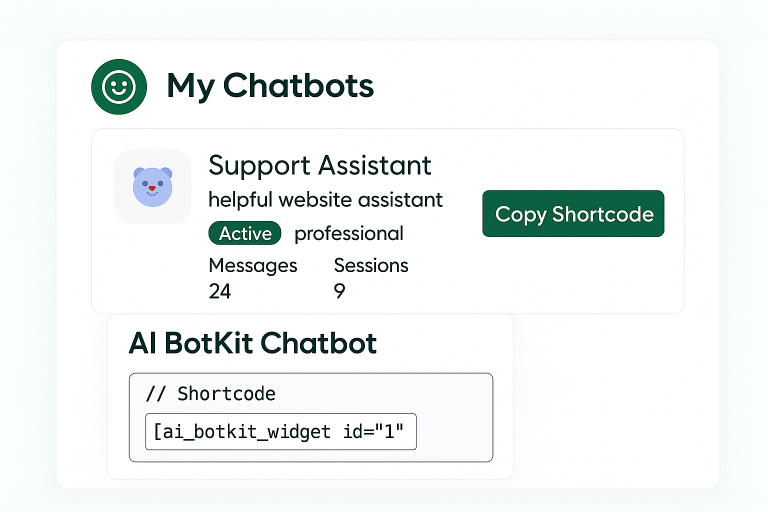This screenshot has width=768, height=512.
Task: Click the helpful website assistant description
Action: coord(325,200)
